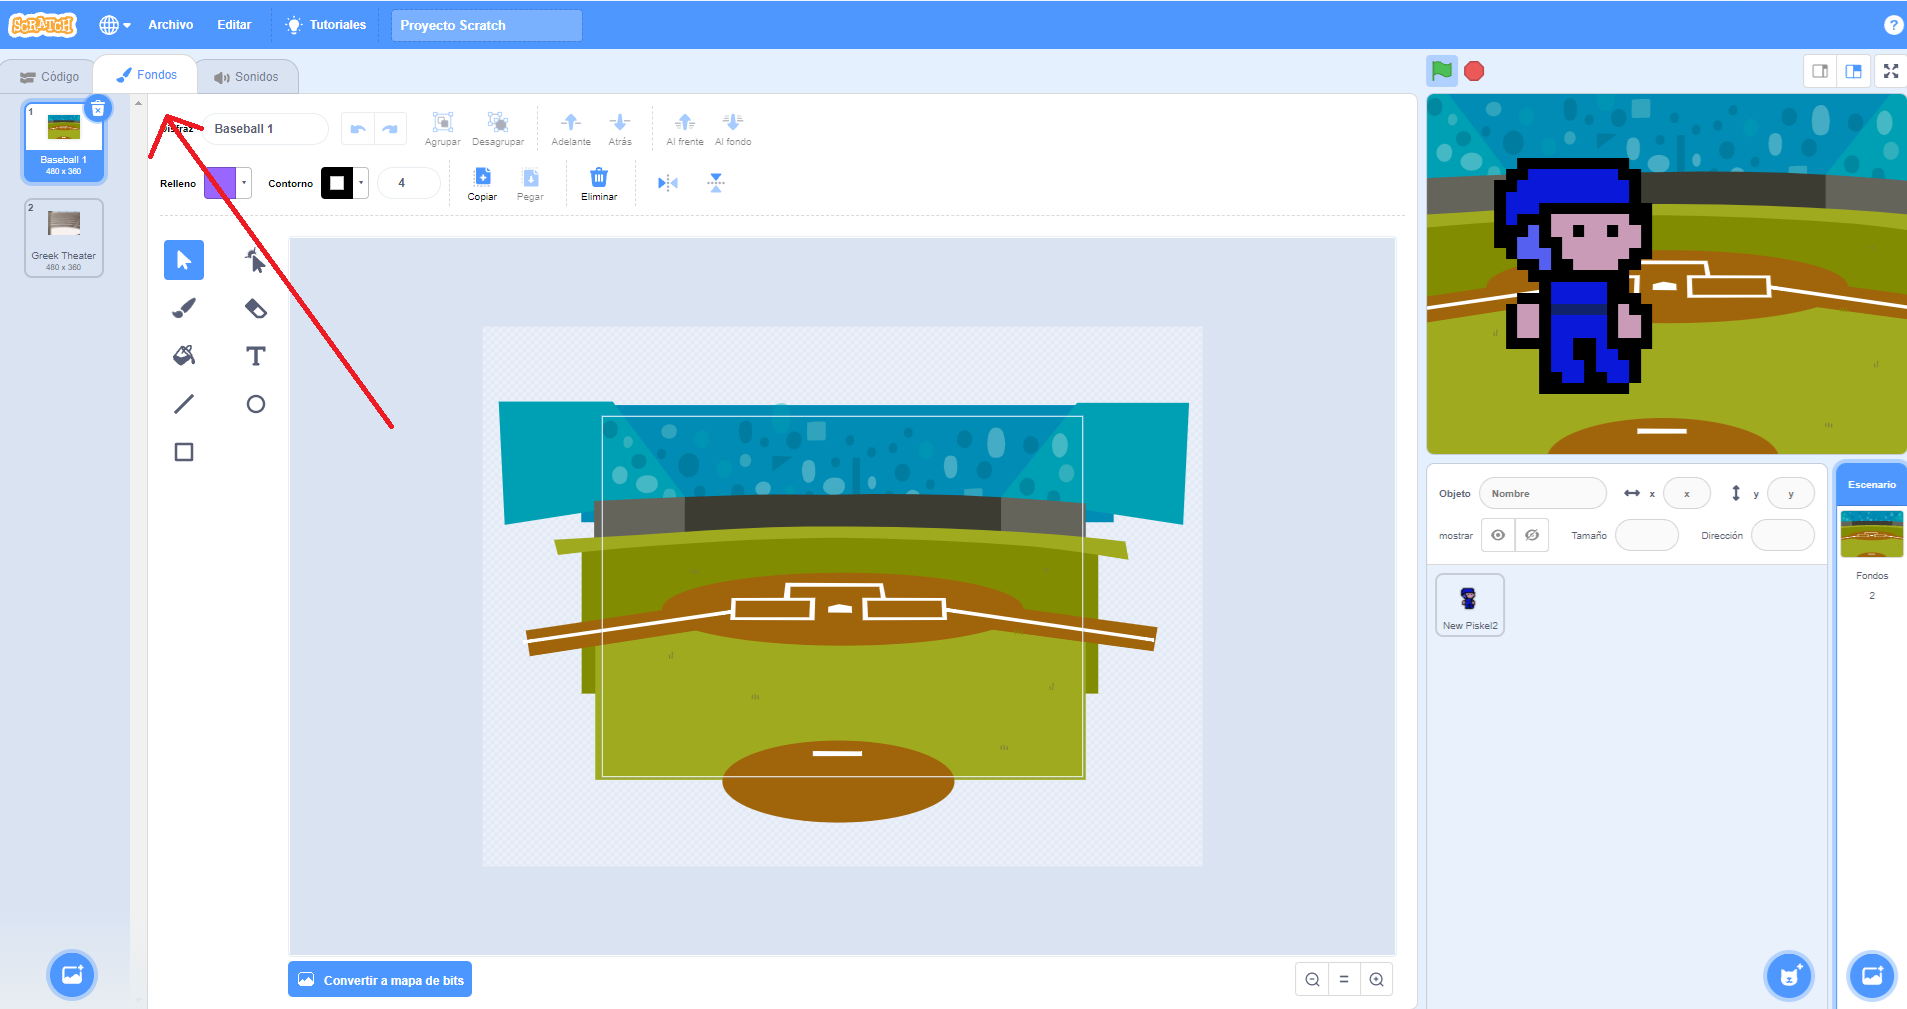This screenshot has width=1907, height=1009.
Task: Choose the Fill bucket tool
Action: pos(184,356)
